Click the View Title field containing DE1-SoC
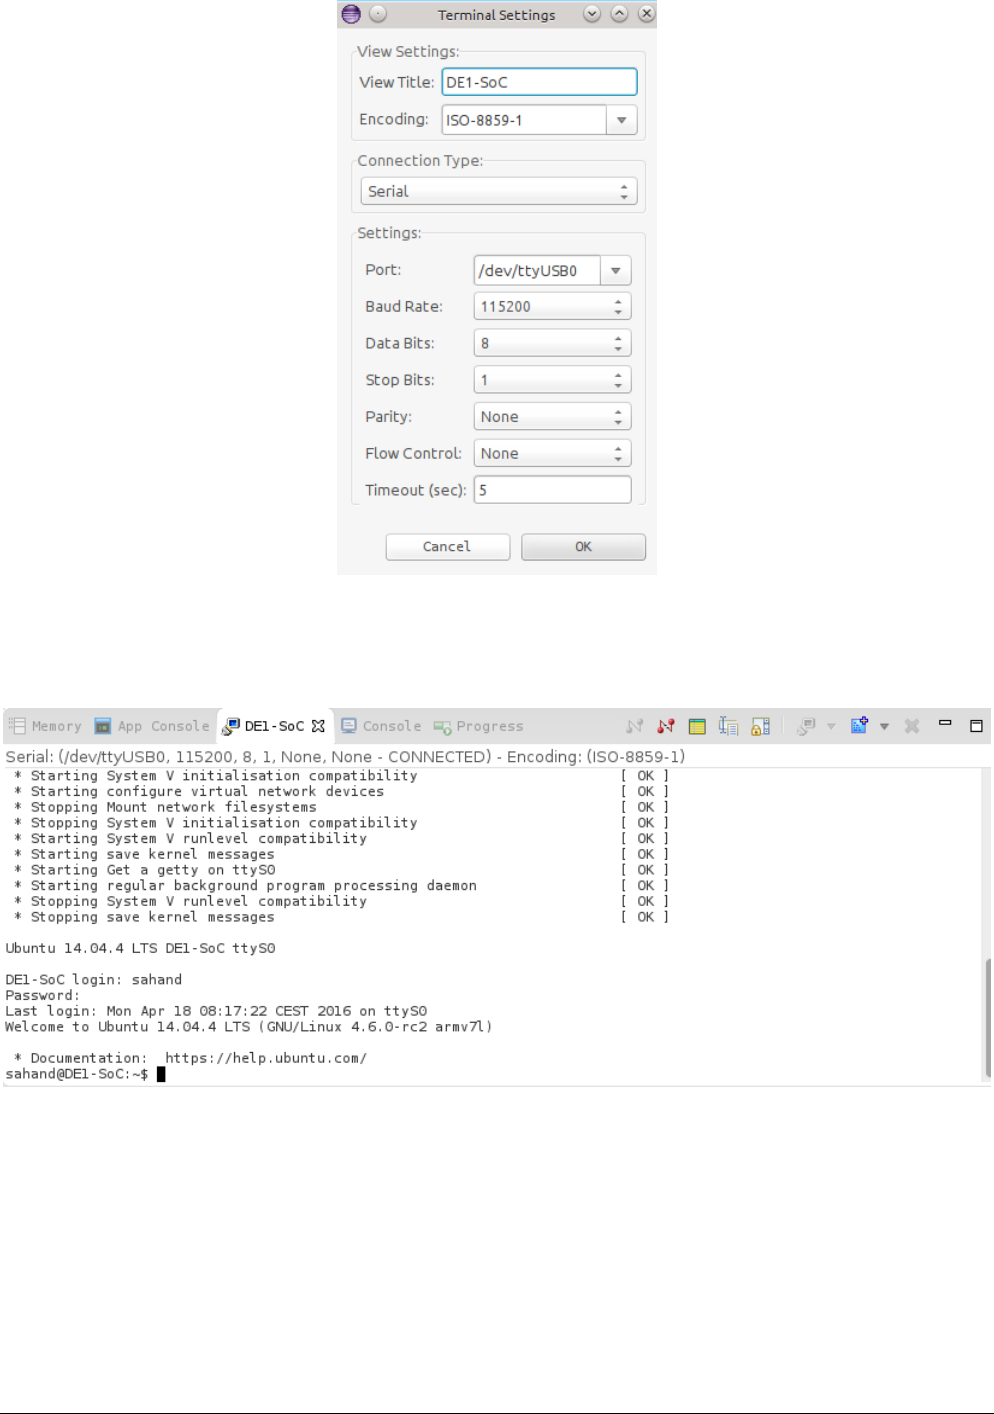This screenshot has height=1414, width=994. tap(539, 82)
